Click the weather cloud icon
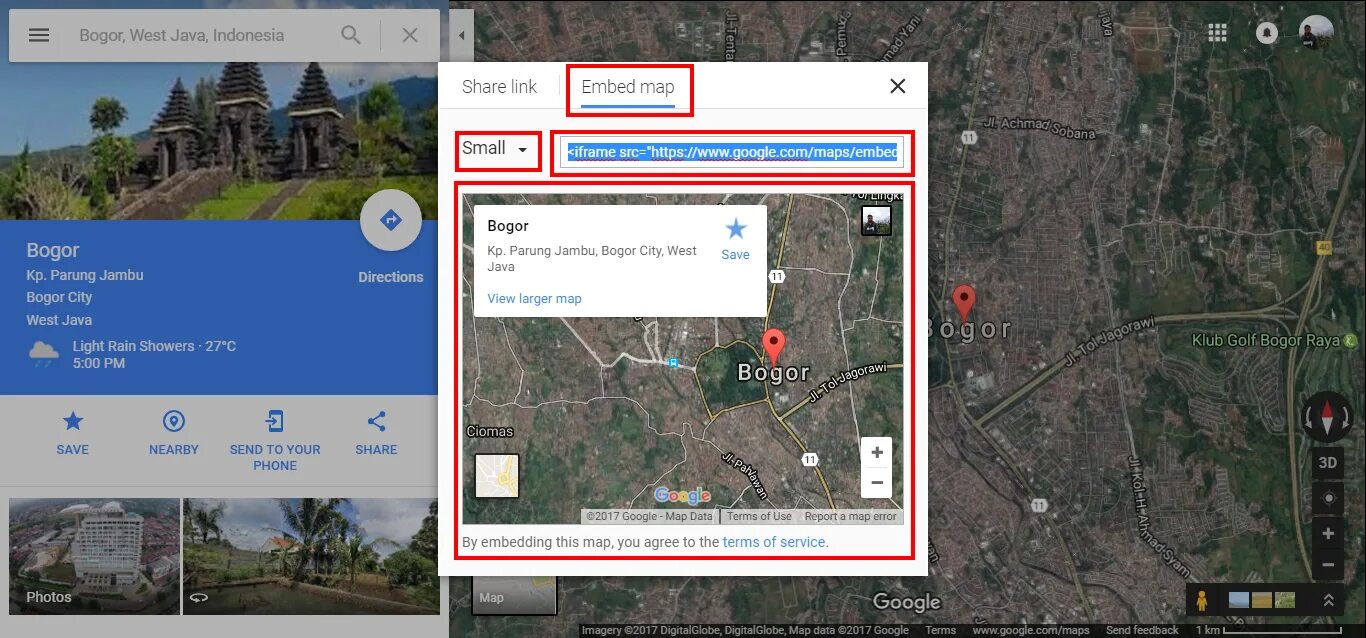 pyautogui.click(x=43, y=353)
